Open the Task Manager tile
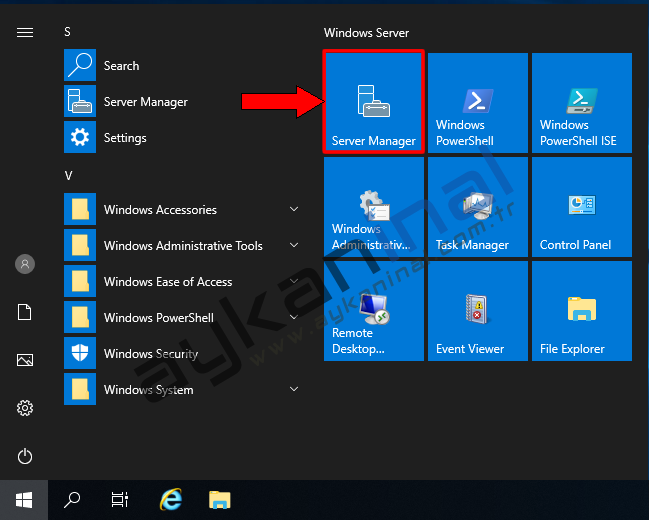The height and width of the screenshot is (523, 649). pos(477,207)
